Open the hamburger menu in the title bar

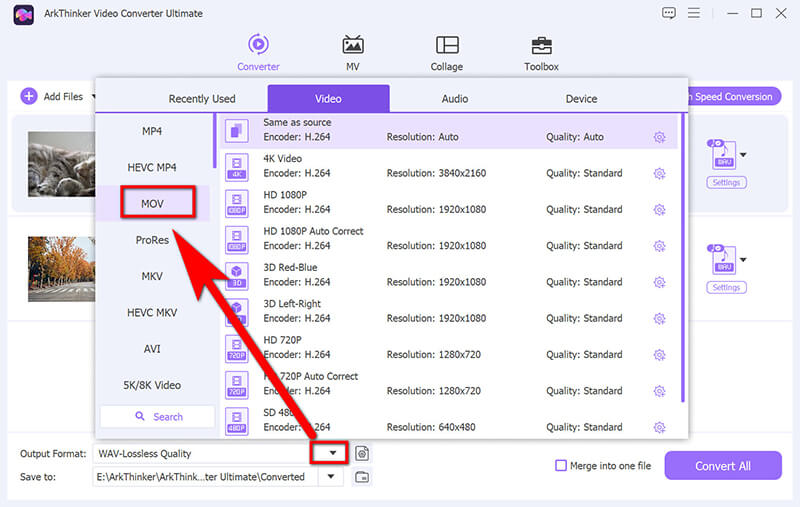tap(693, 13)
